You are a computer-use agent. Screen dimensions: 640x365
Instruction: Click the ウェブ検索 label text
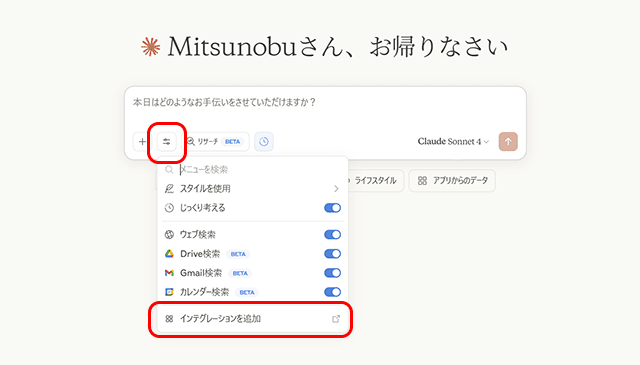coord(198,234)
